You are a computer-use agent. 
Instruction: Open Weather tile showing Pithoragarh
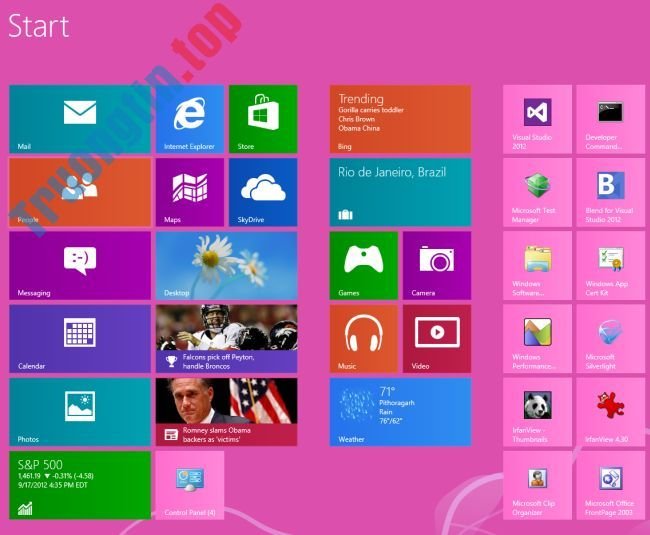400,411
